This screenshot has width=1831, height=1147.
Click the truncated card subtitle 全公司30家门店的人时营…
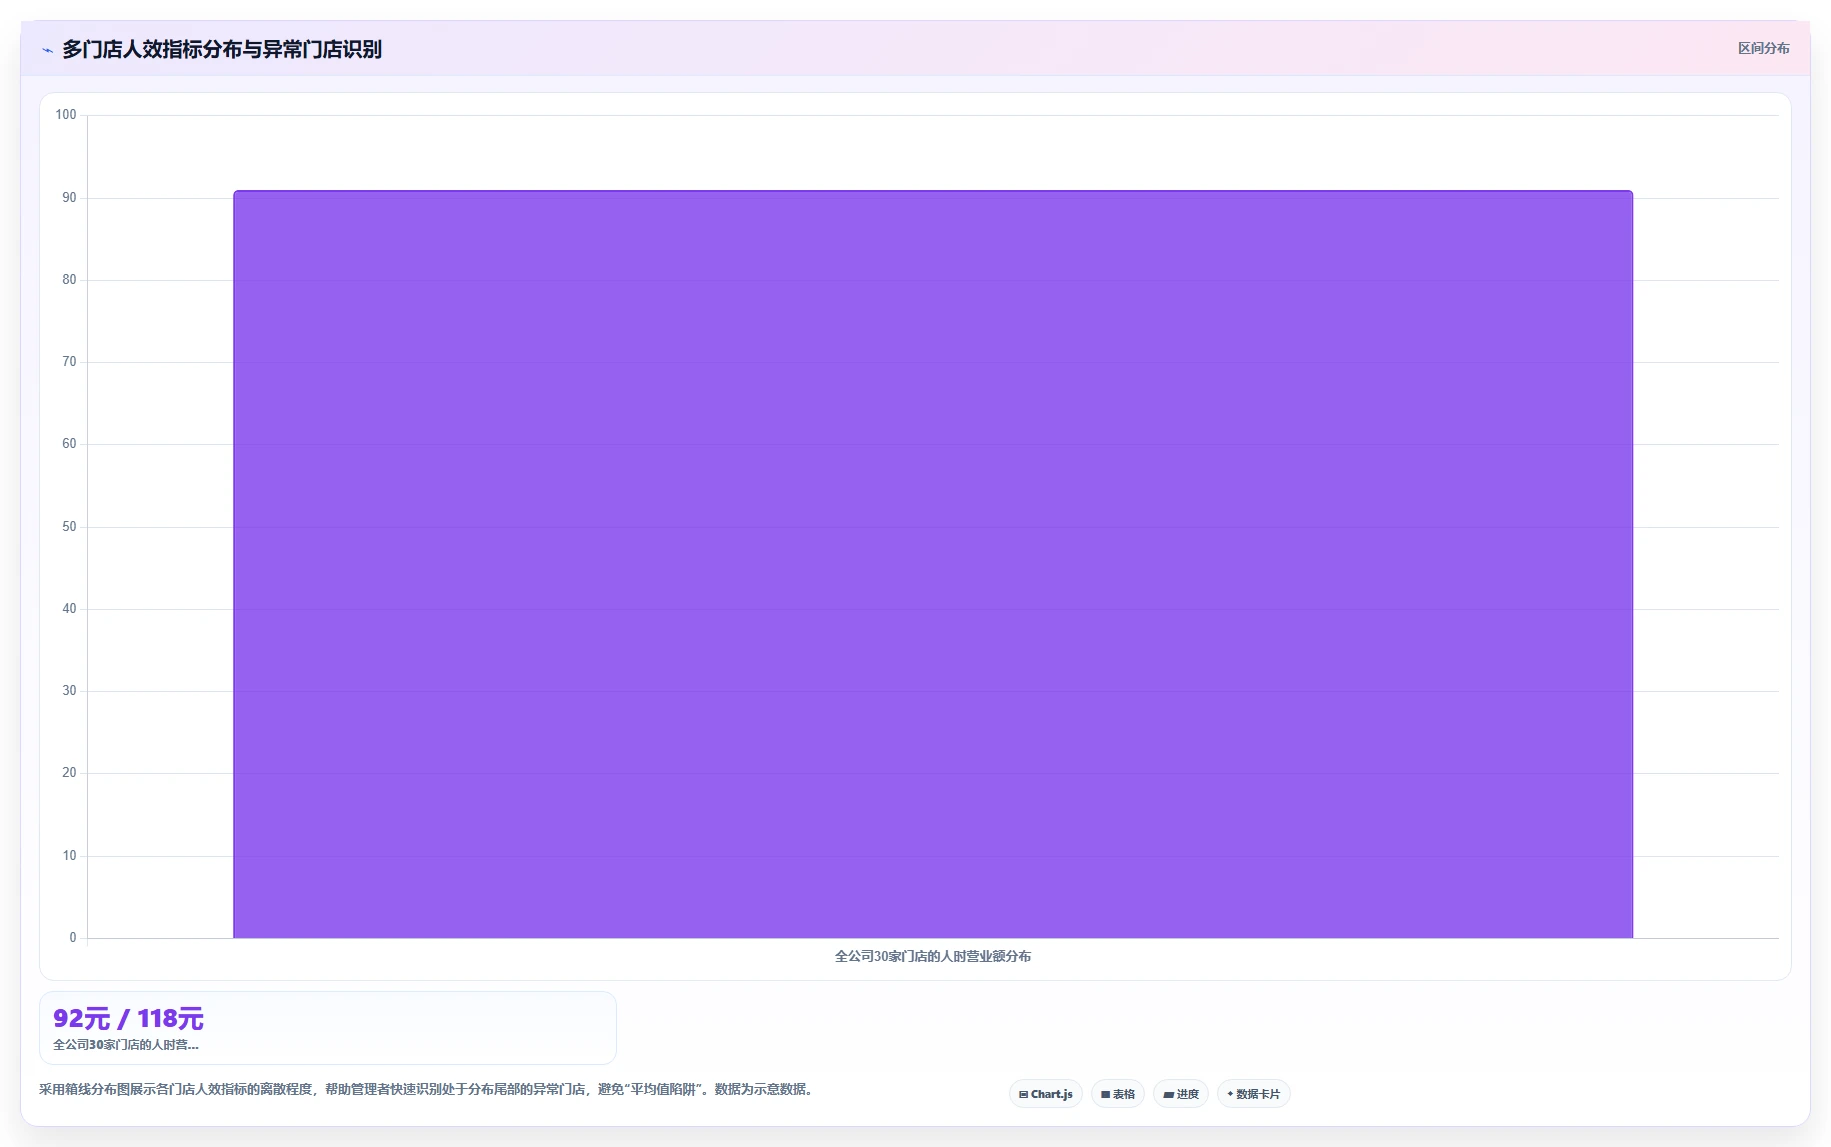tap(126, 1045)
